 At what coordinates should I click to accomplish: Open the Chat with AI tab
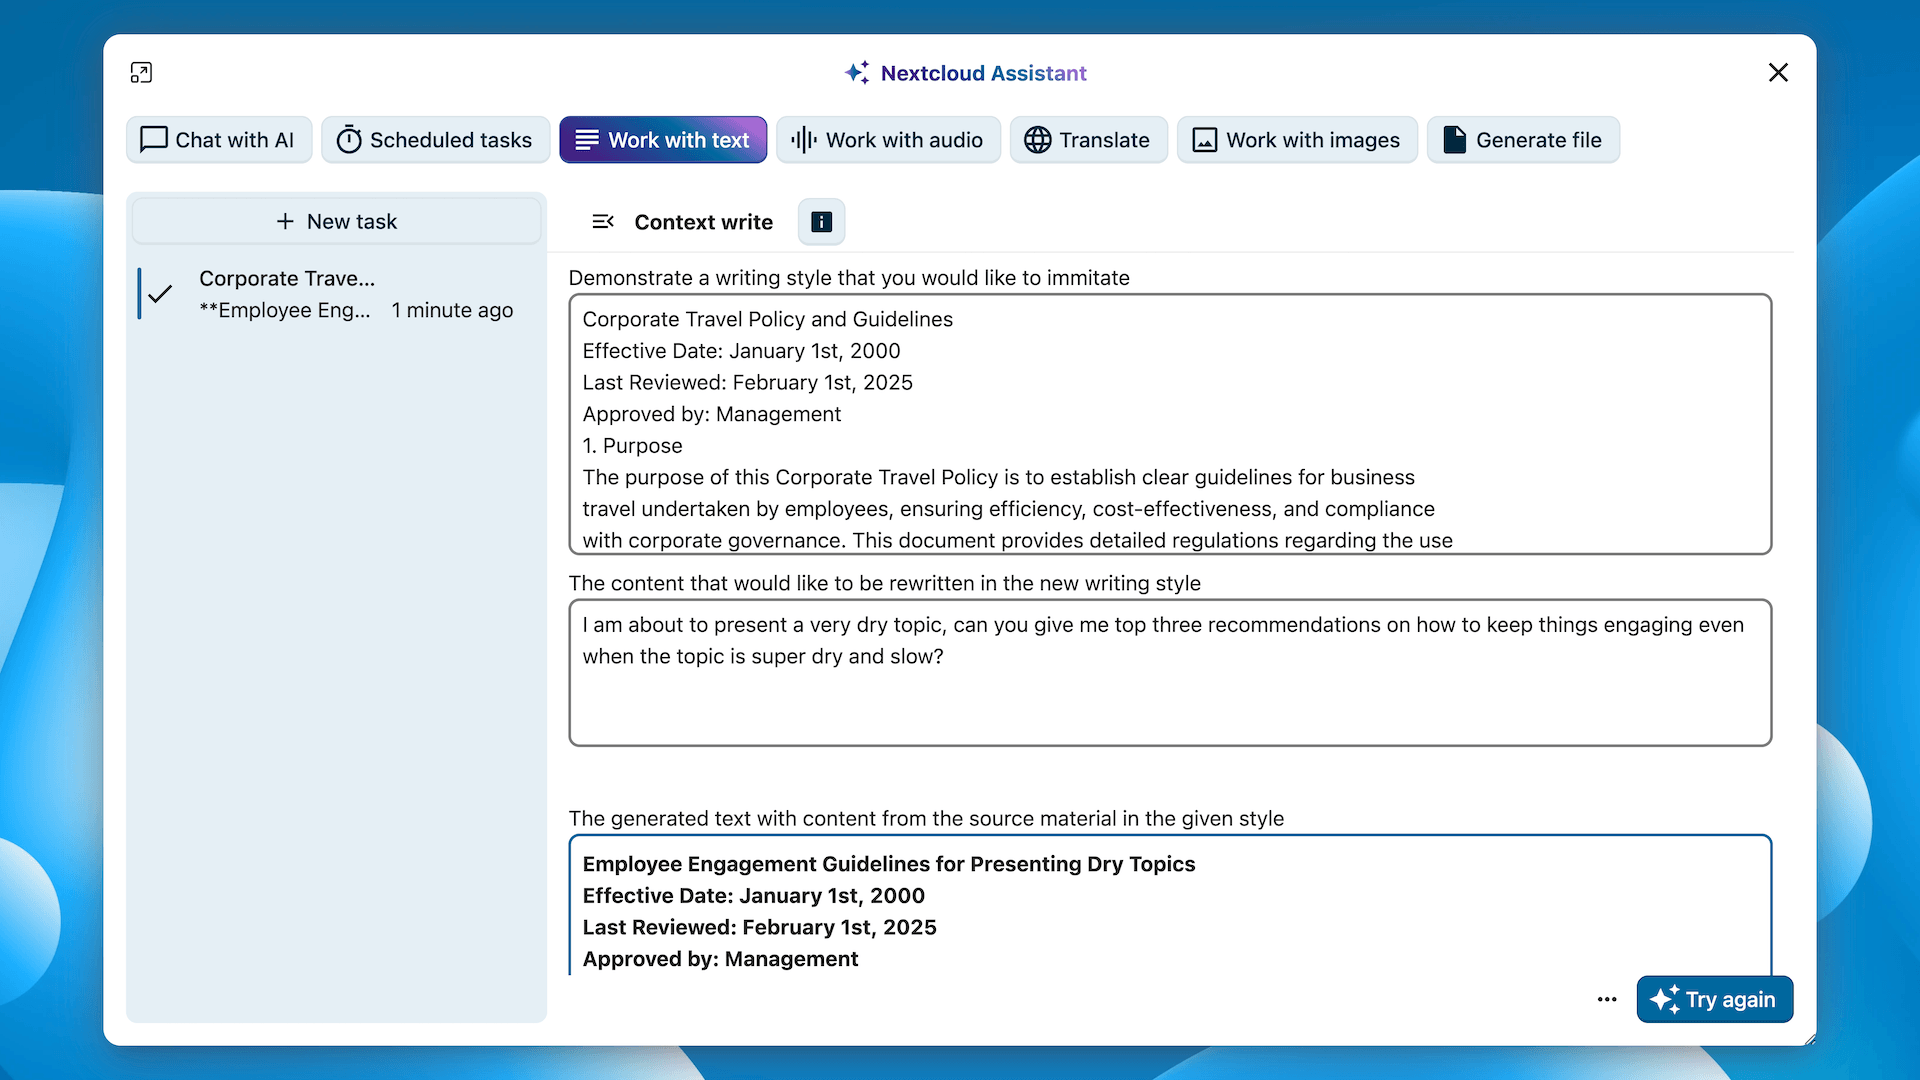coord(219,140)
